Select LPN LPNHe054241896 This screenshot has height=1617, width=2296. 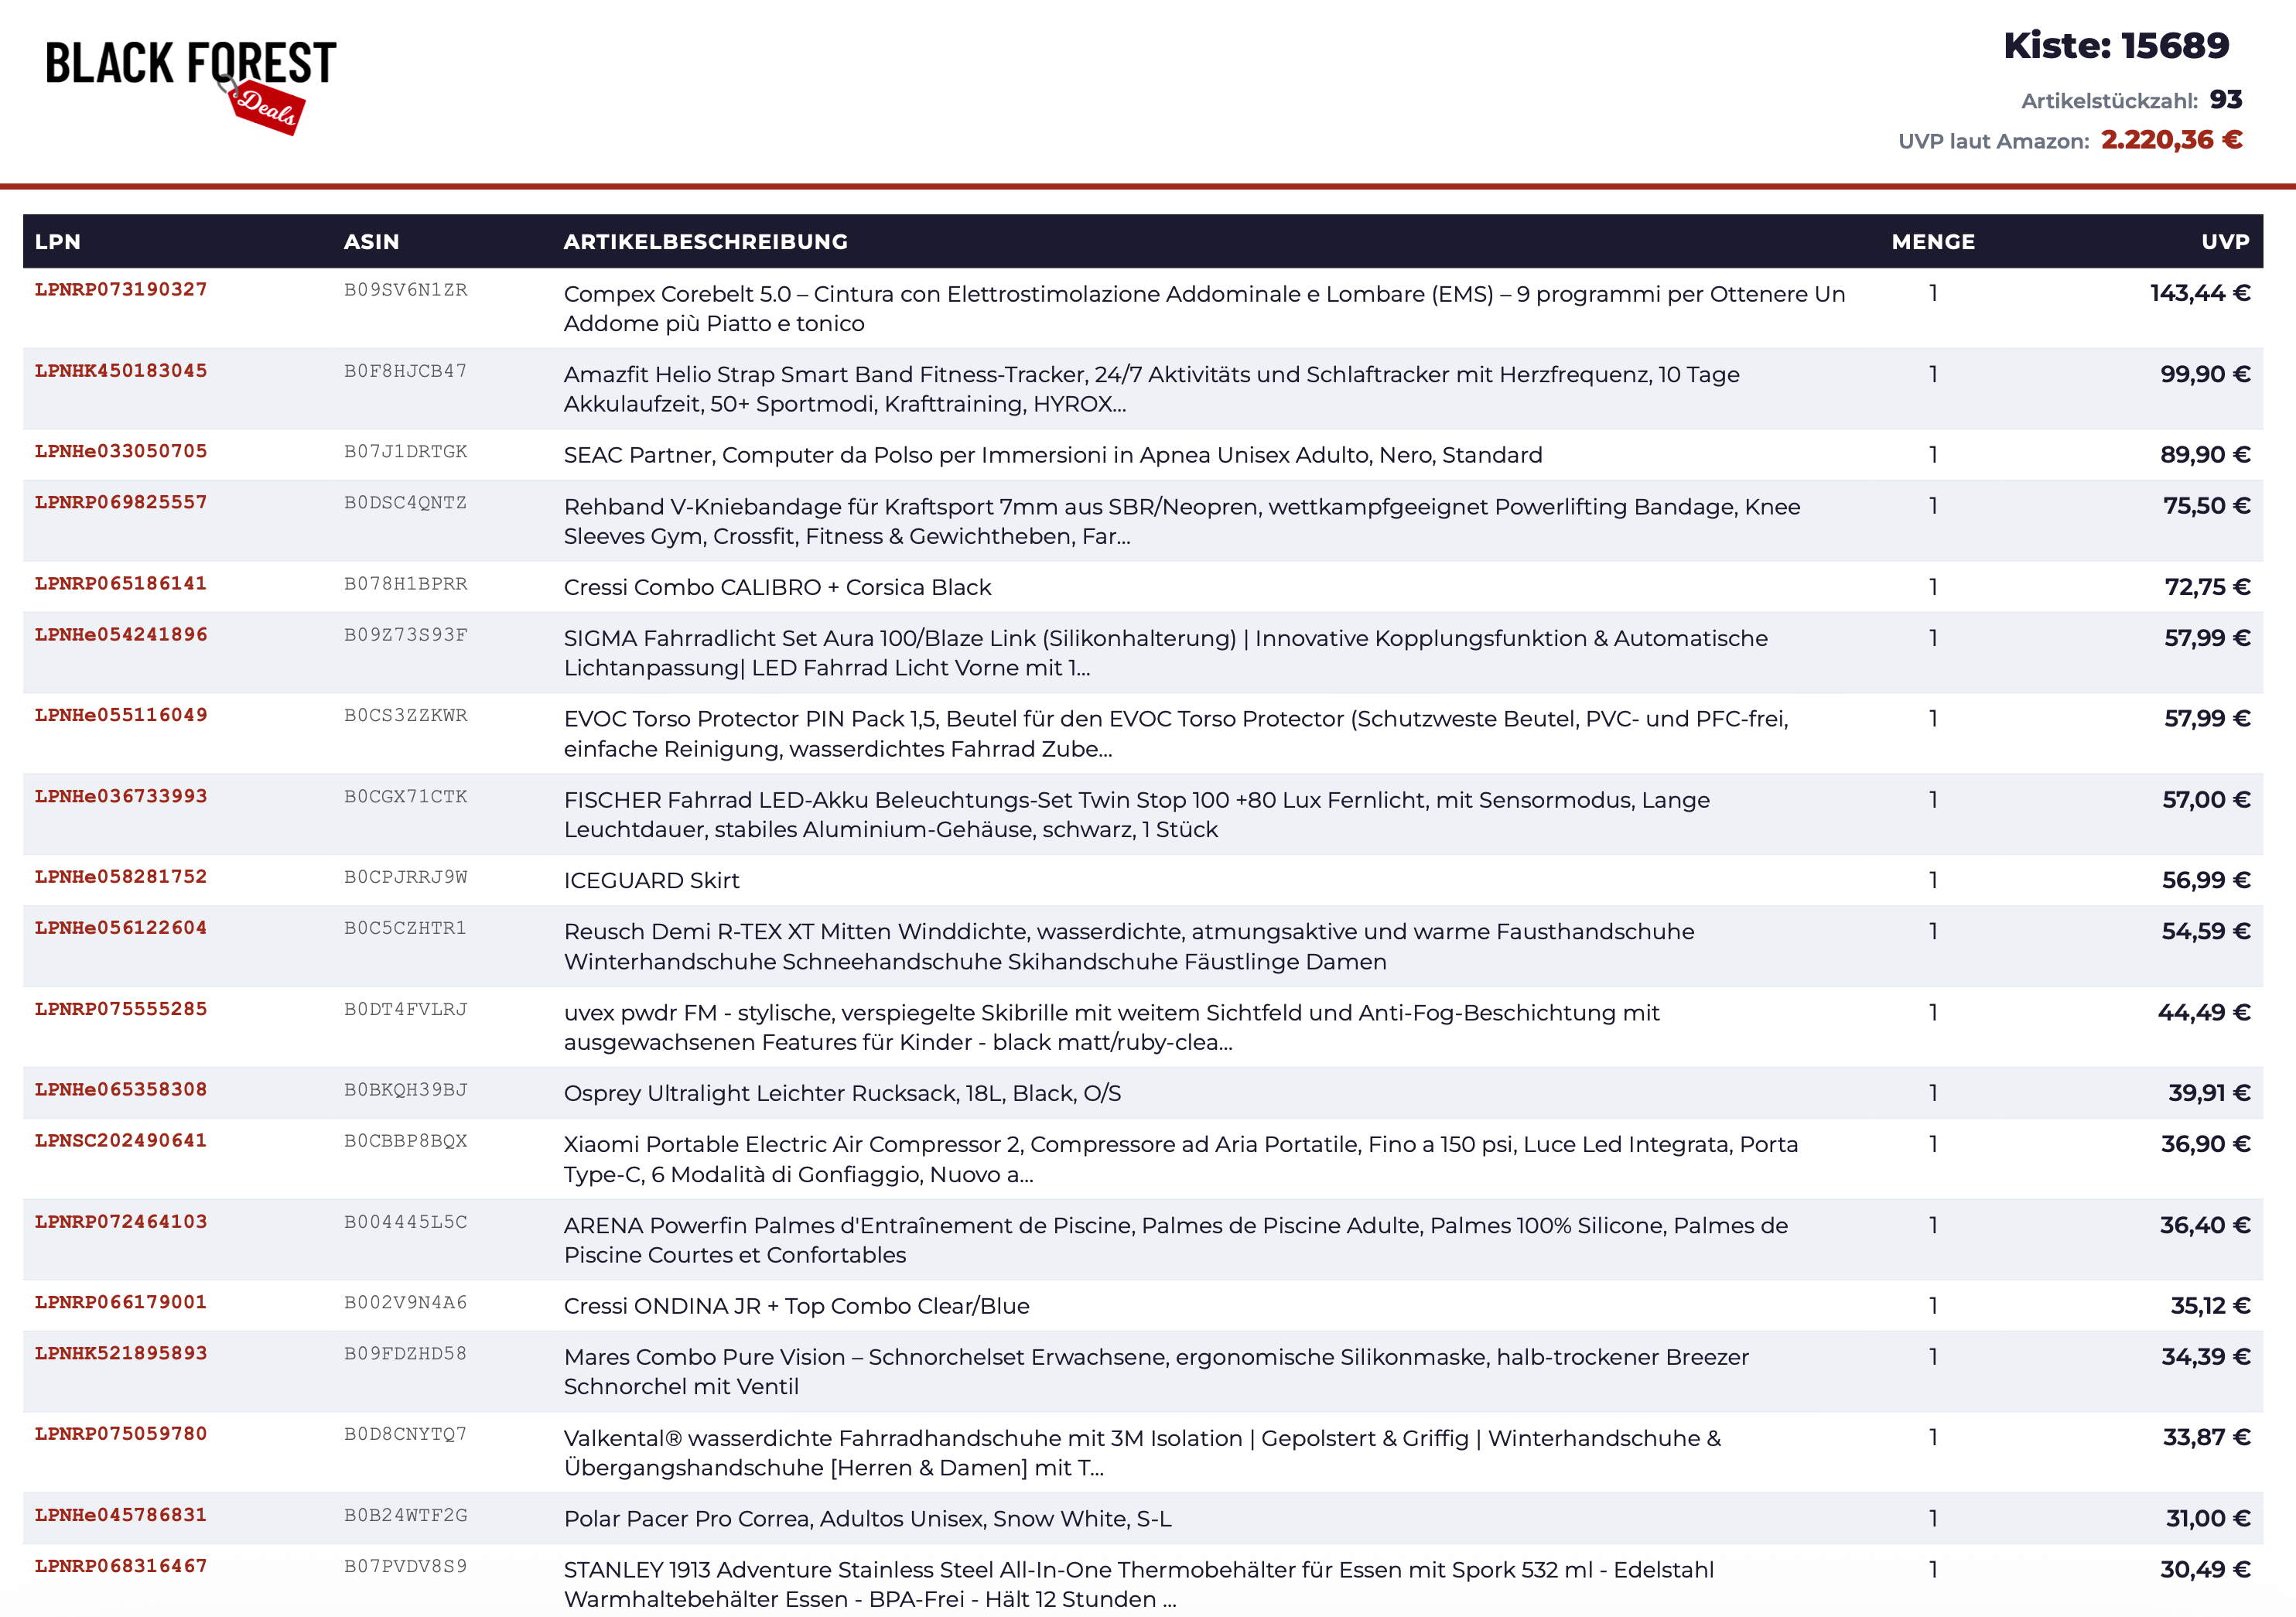(121, 634)
